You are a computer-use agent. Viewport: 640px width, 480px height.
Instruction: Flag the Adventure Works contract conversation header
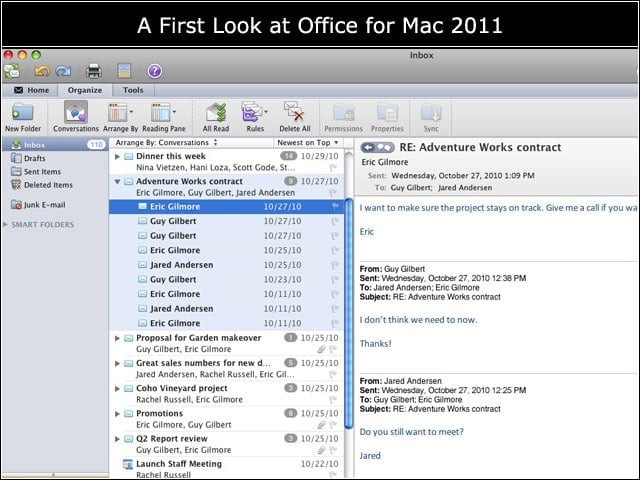point(333,193)
